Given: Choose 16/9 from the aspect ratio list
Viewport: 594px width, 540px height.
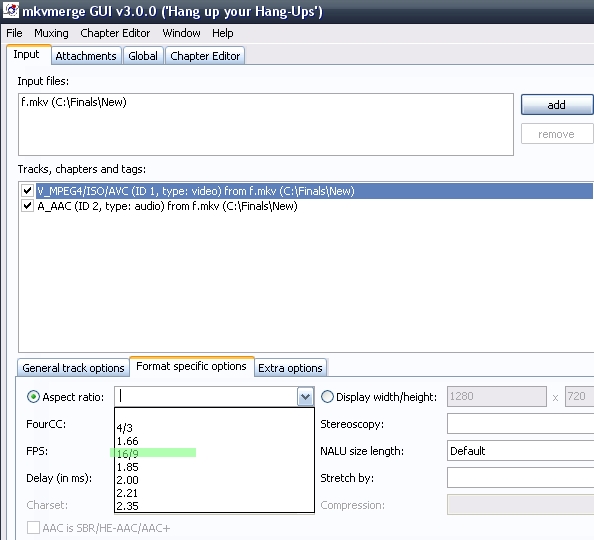Looking at the screenshot, I should [214, 454].
